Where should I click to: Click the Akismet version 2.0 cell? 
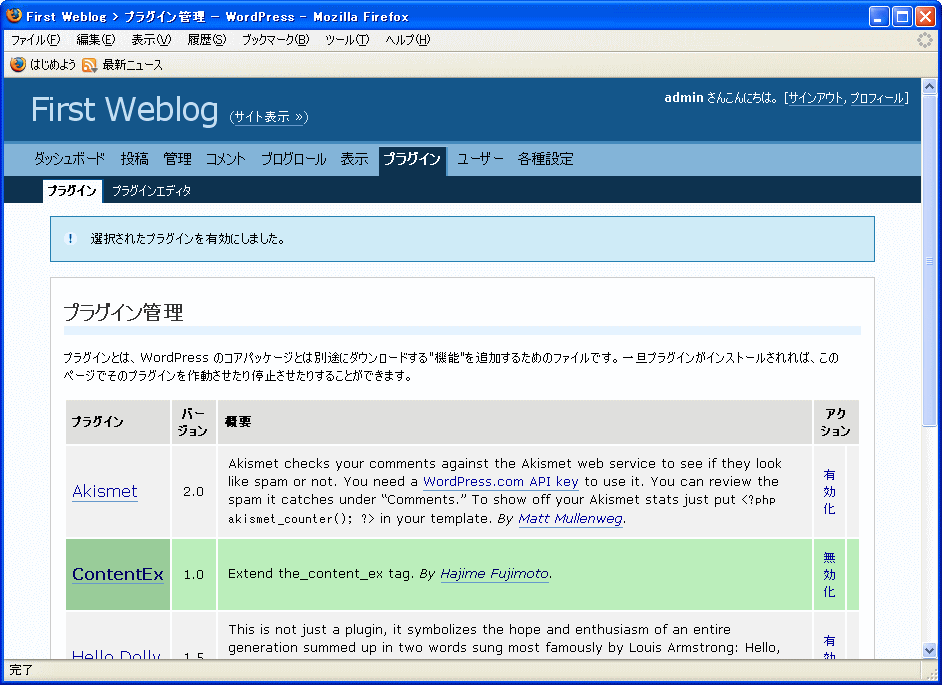(193, 492)
